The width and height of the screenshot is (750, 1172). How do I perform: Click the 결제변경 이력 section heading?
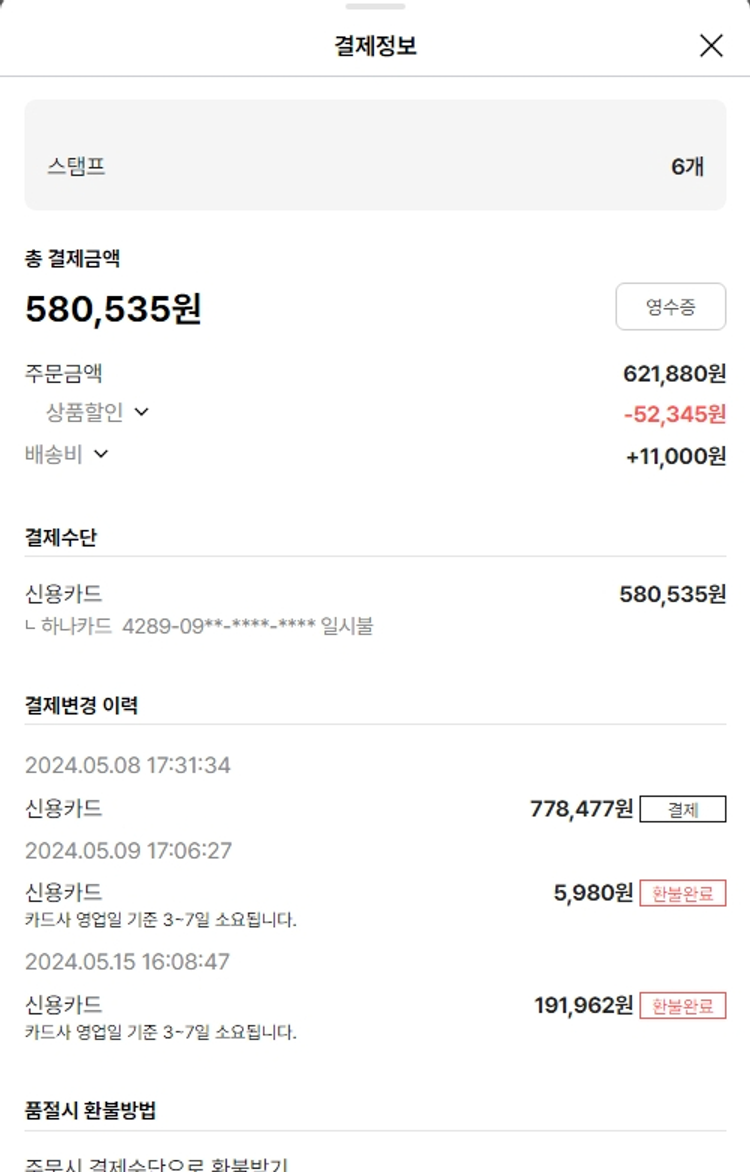(x=81, y=705)
